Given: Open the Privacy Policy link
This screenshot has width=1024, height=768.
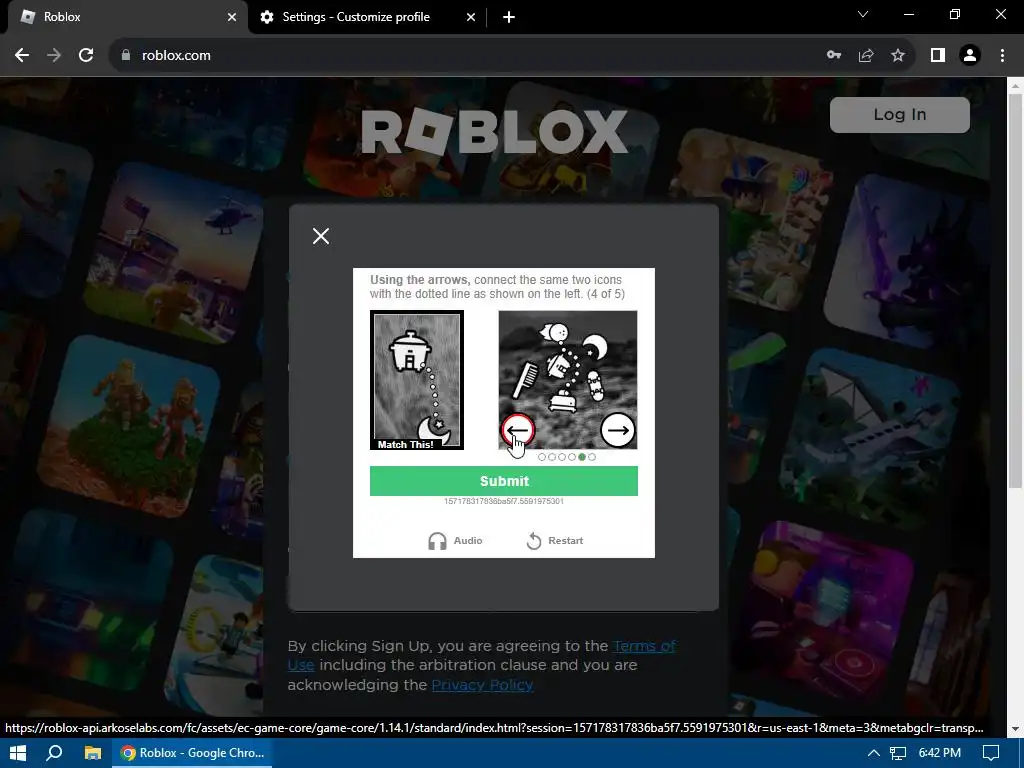Looking at the screenshot, I should pyautogui.click(x=483, y=684).
